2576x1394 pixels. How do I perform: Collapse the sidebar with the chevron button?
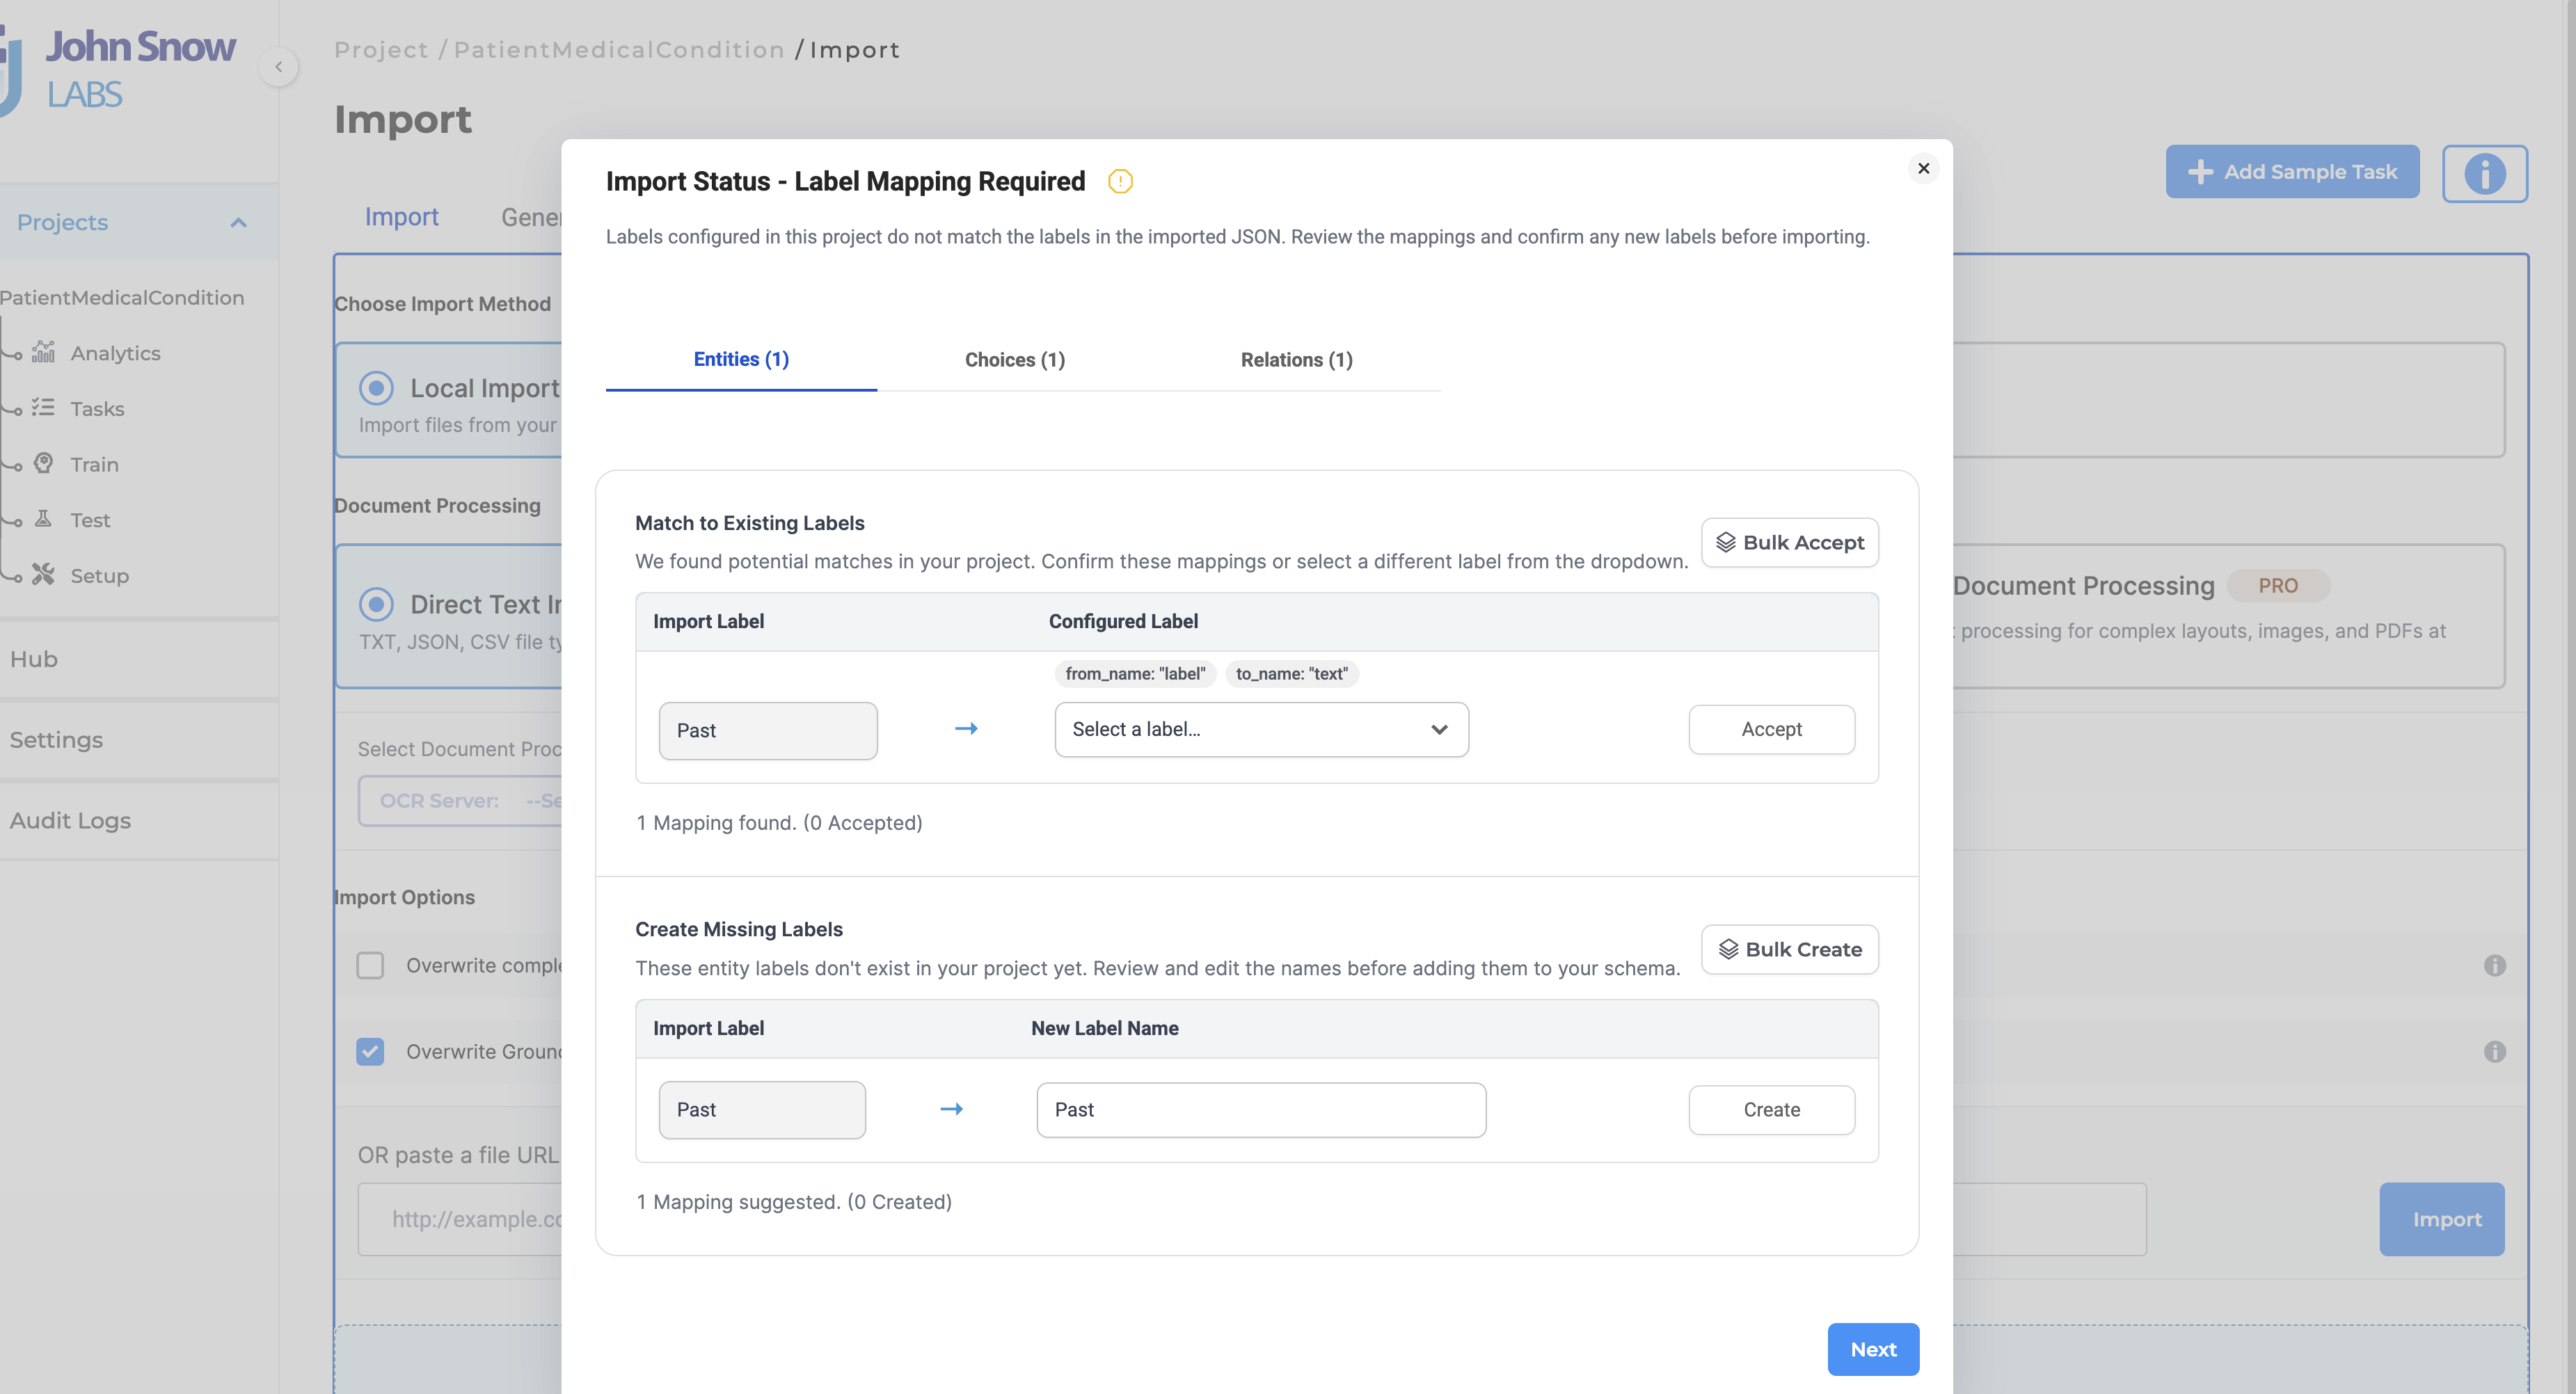coord(279,67)
